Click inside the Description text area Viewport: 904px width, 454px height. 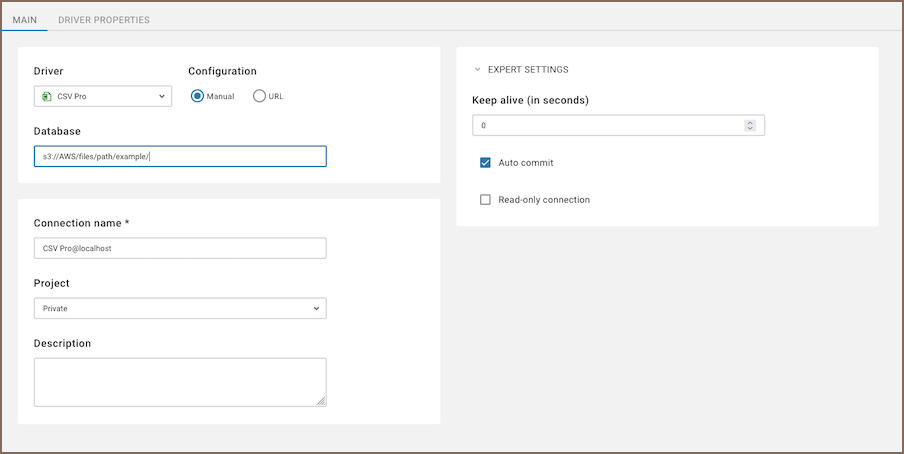[178, 382]
